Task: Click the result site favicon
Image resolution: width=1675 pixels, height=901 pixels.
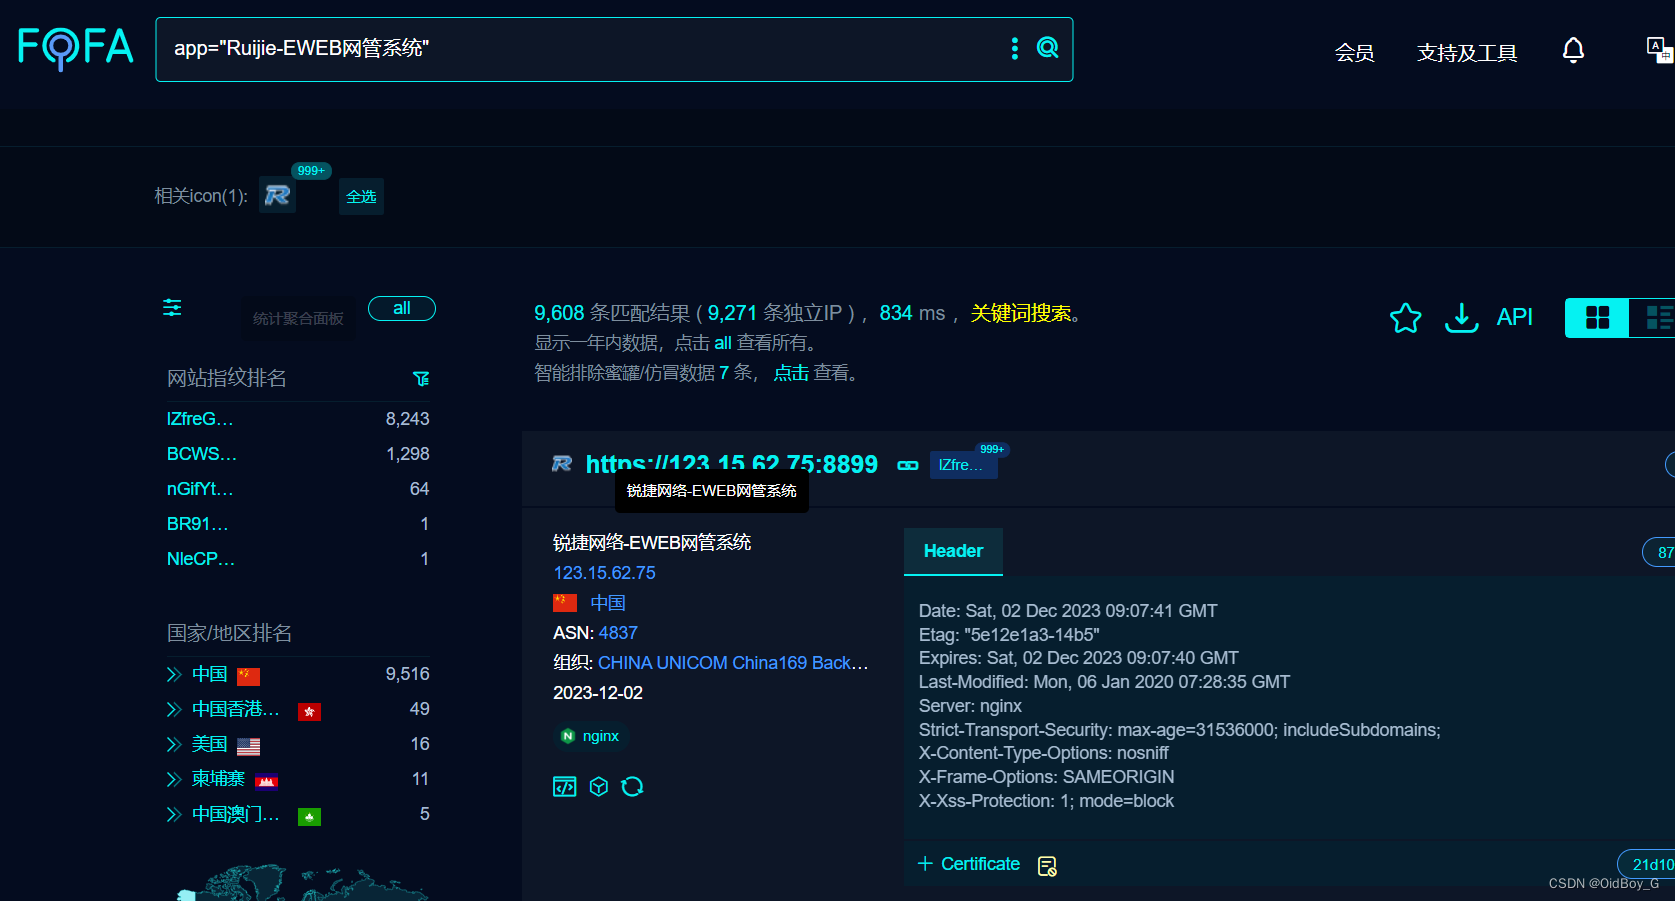Action: [x=562, y=464]
